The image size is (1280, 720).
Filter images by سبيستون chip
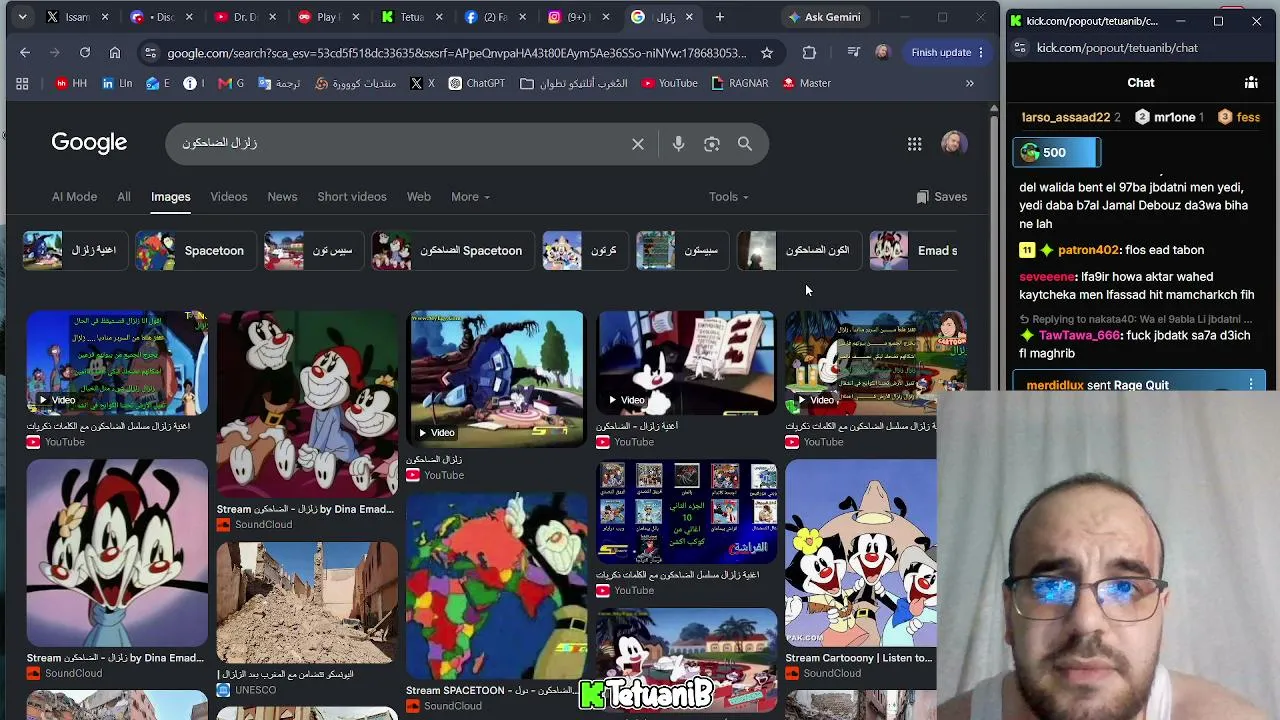(682, 251)
